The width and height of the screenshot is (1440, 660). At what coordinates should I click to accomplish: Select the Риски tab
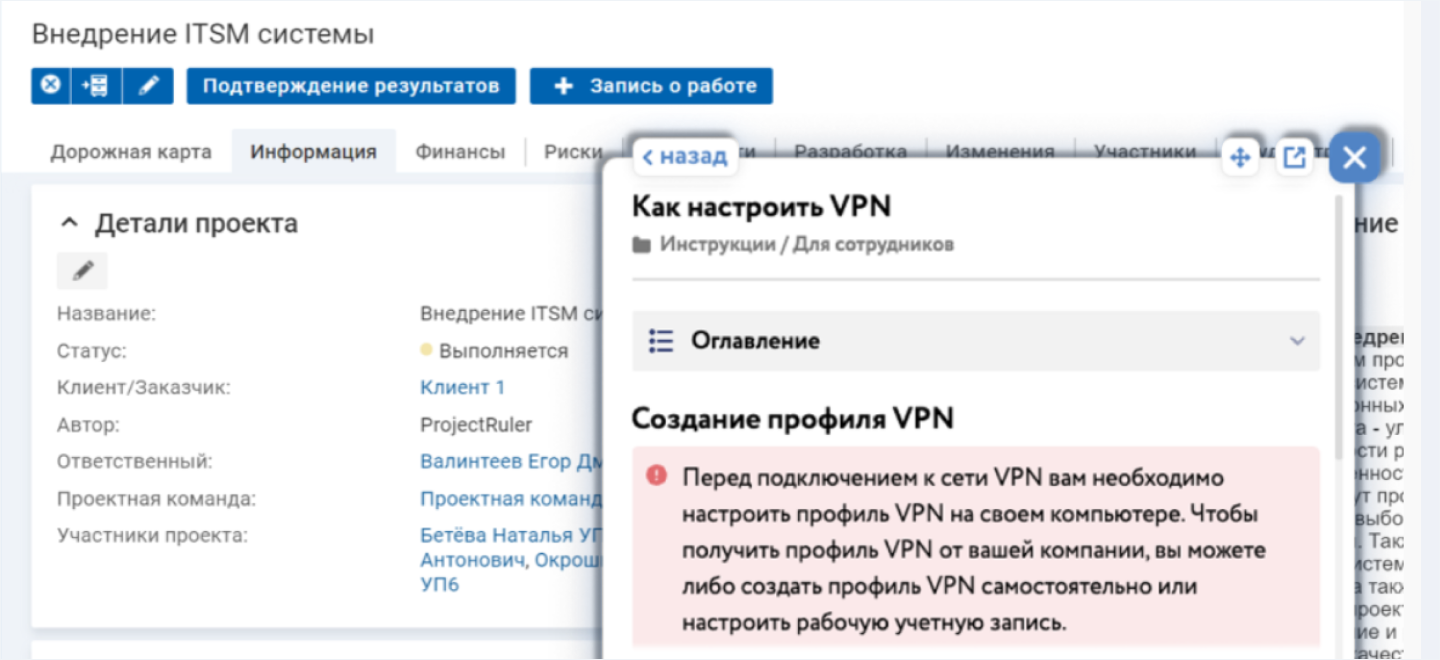pos(572,152)
